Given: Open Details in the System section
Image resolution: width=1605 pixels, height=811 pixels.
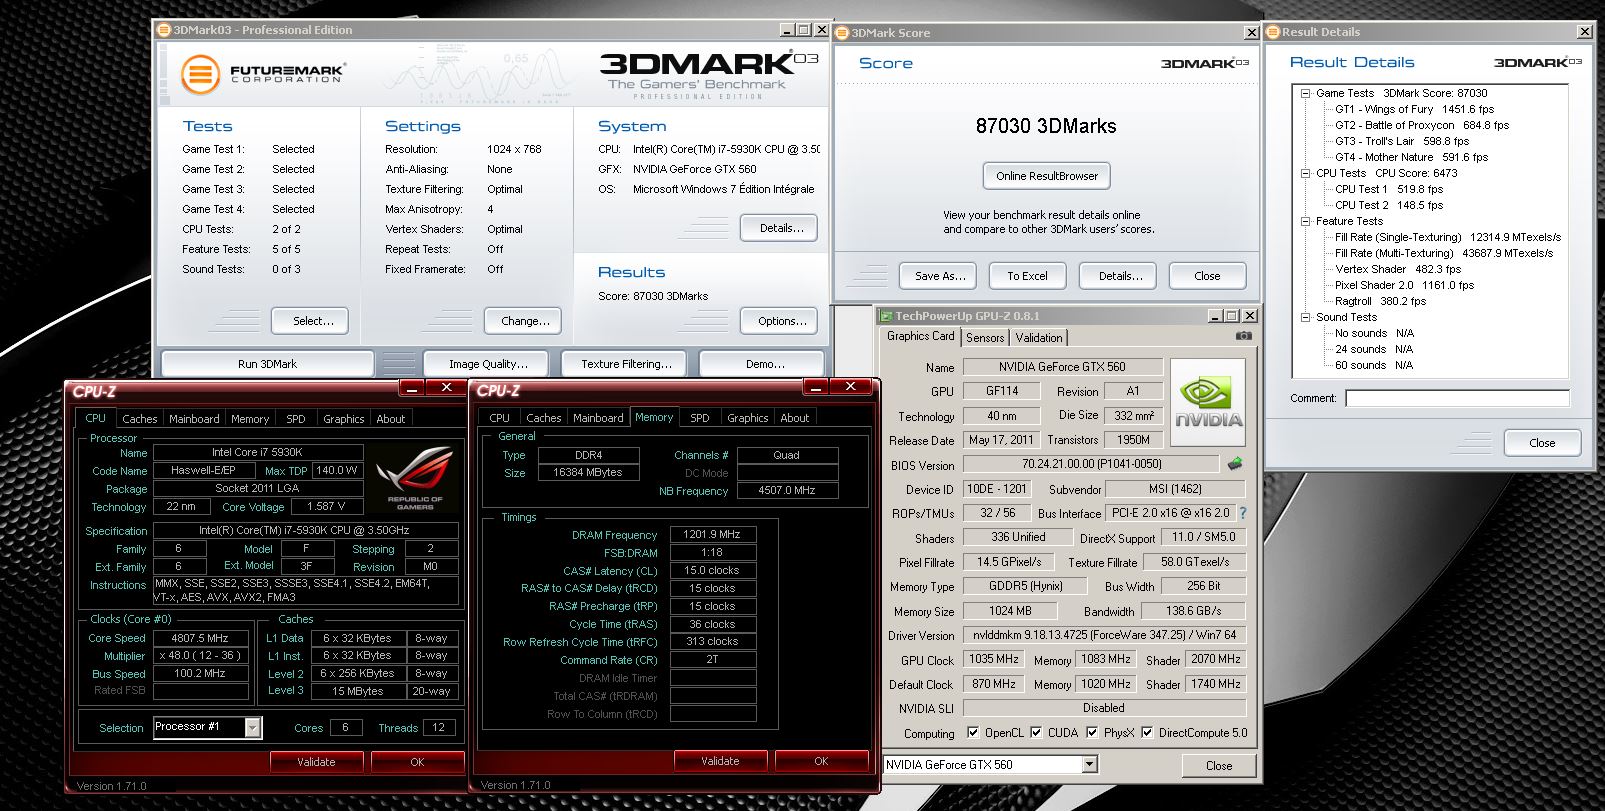Looking at the screenshot, I should point(781,228).
